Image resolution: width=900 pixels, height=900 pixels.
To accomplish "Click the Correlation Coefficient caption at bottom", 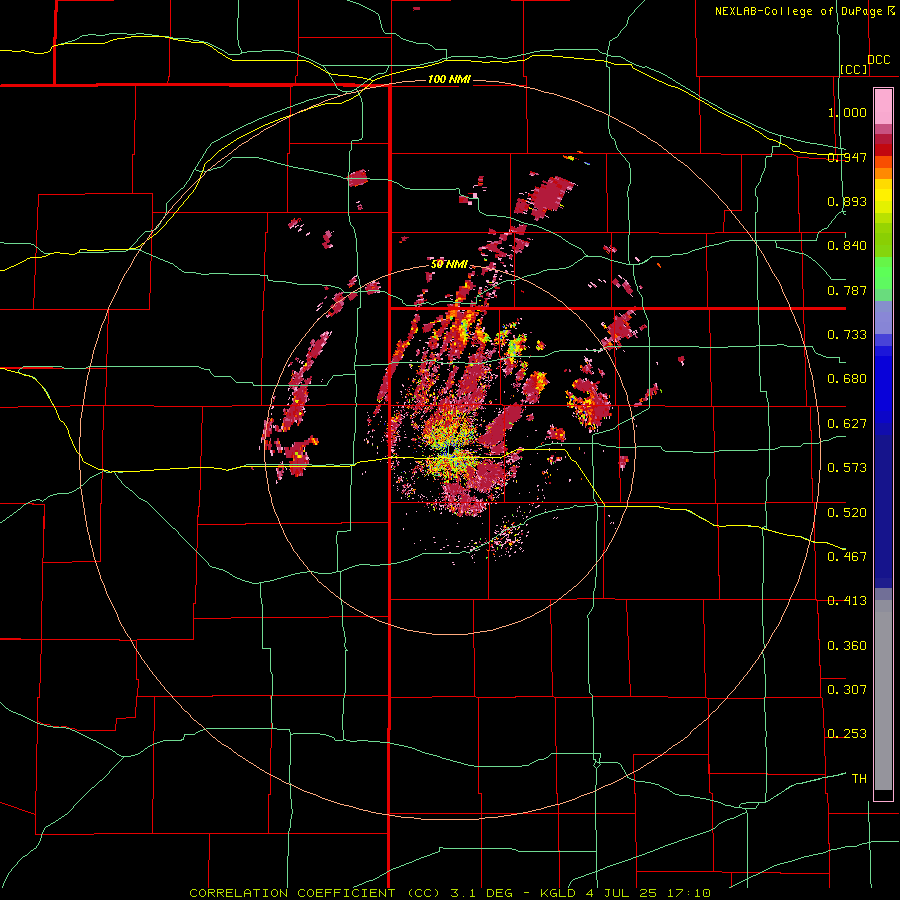I will point(450,893).
